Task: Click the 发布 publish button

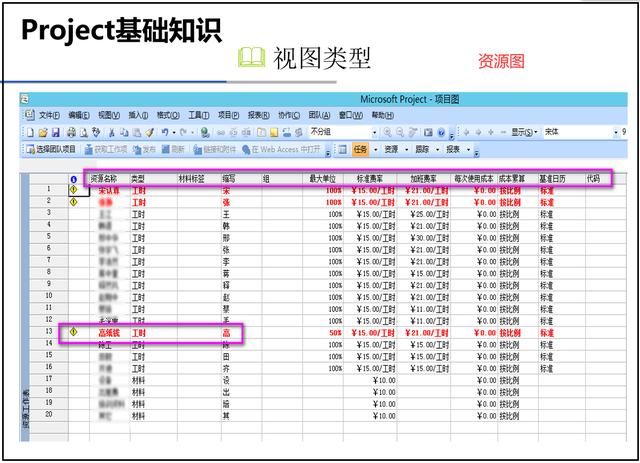Action: click(x=144, y=149)
